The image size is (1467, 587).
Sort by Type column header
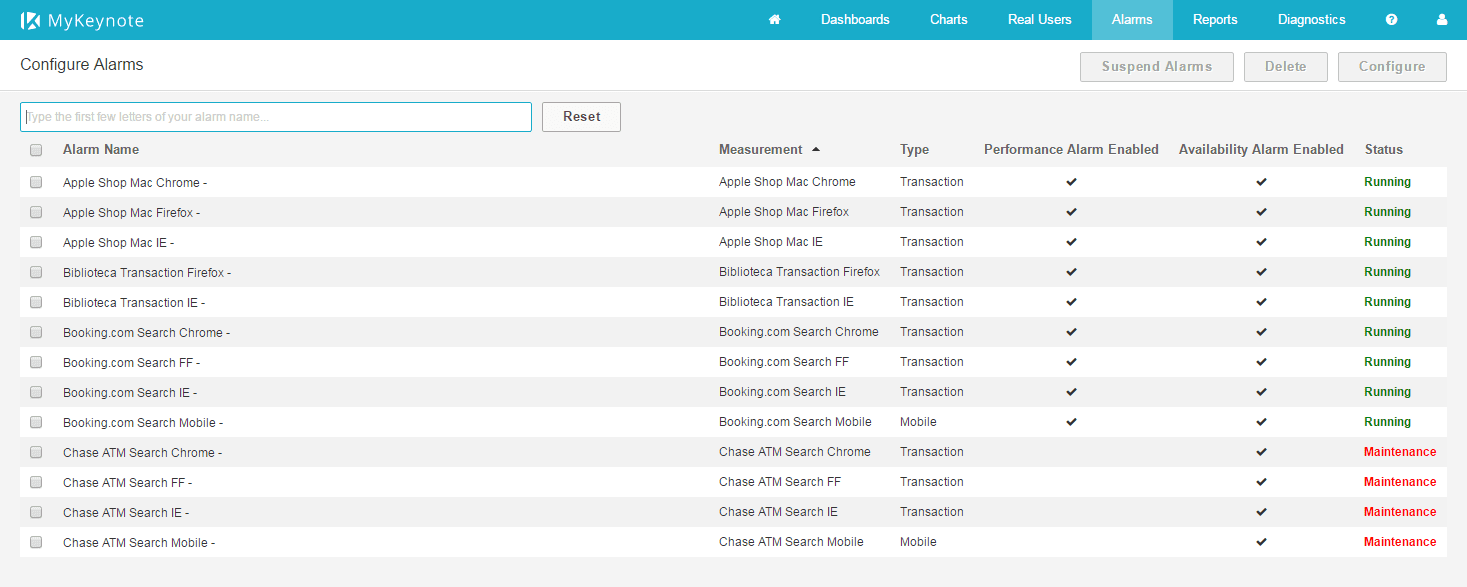914,150
